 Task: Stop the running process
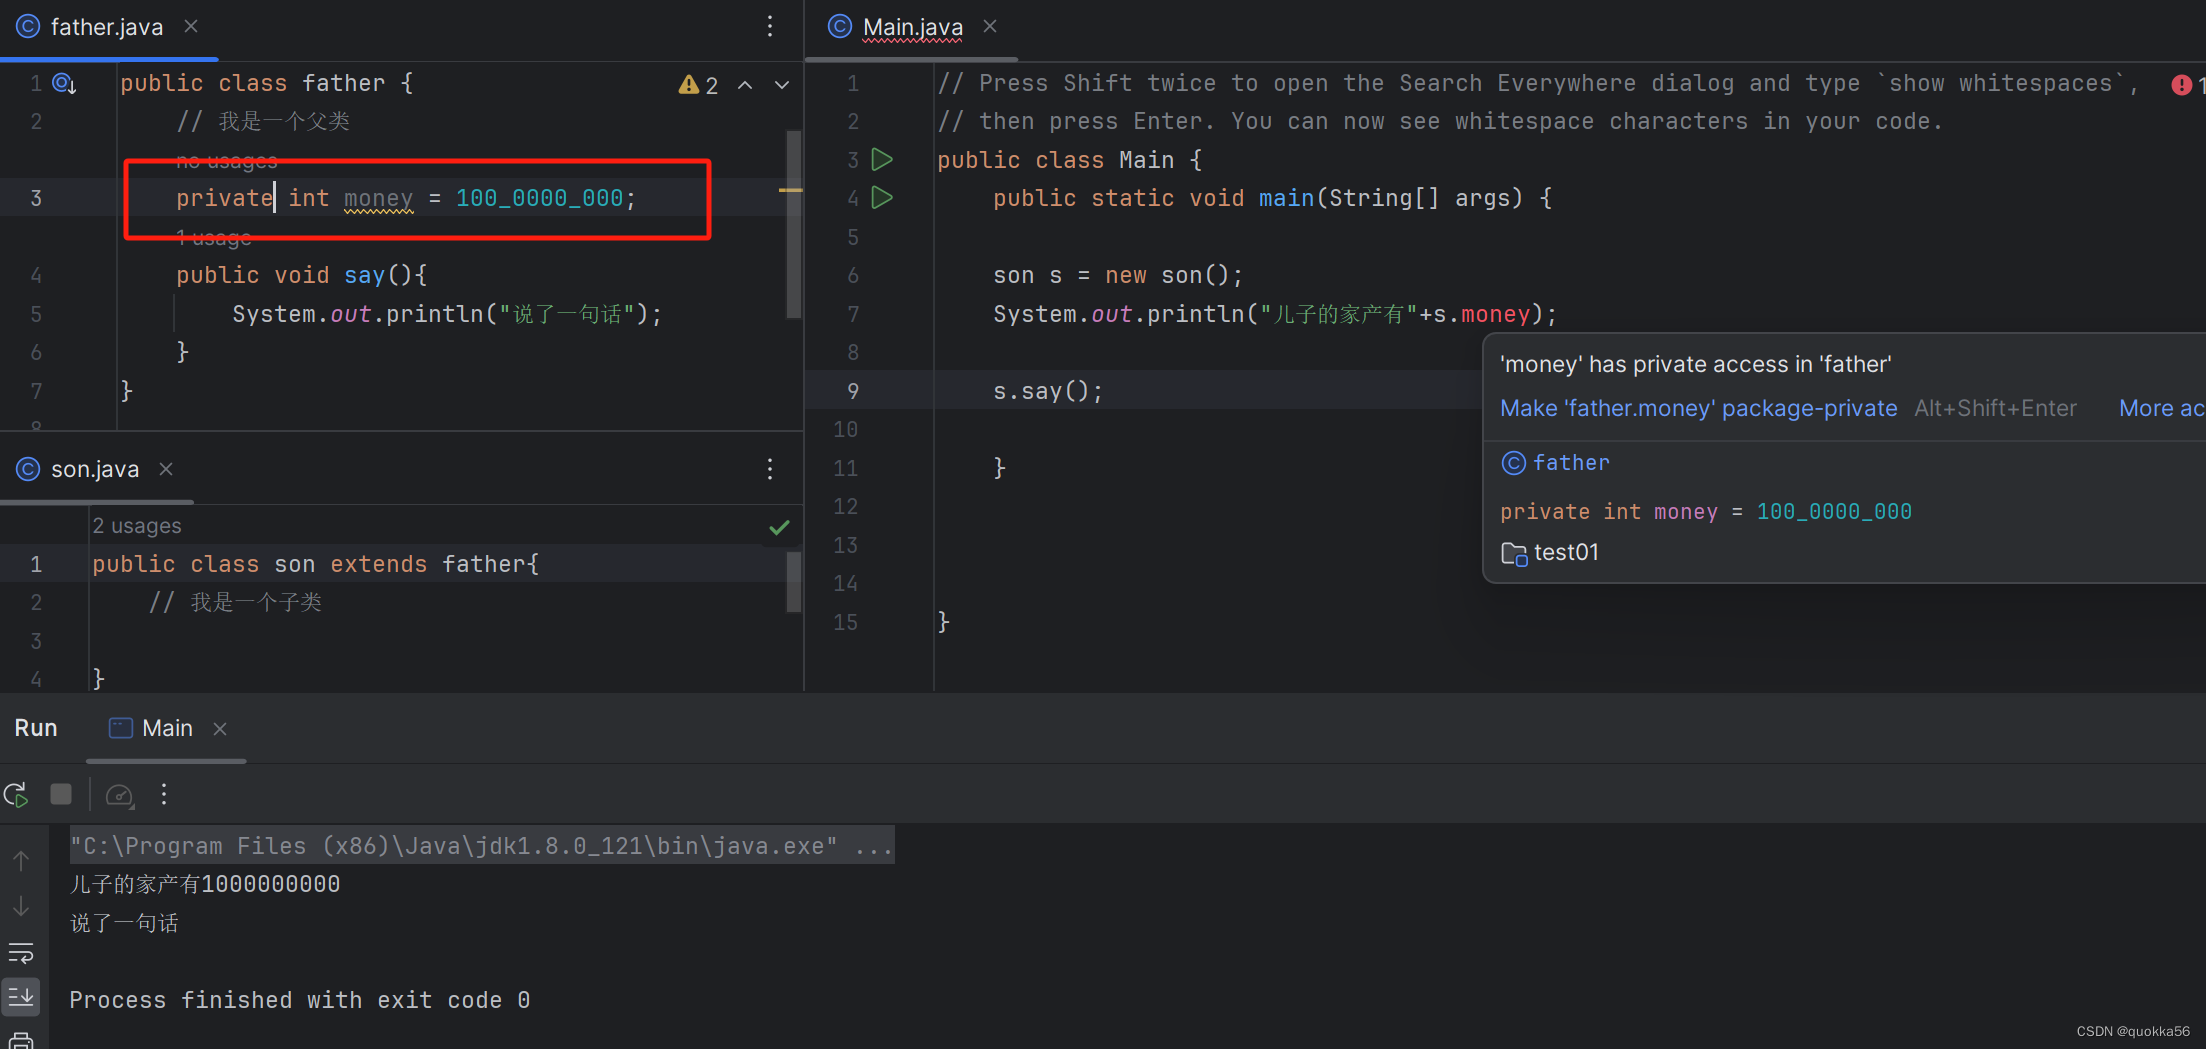(61, 794)
